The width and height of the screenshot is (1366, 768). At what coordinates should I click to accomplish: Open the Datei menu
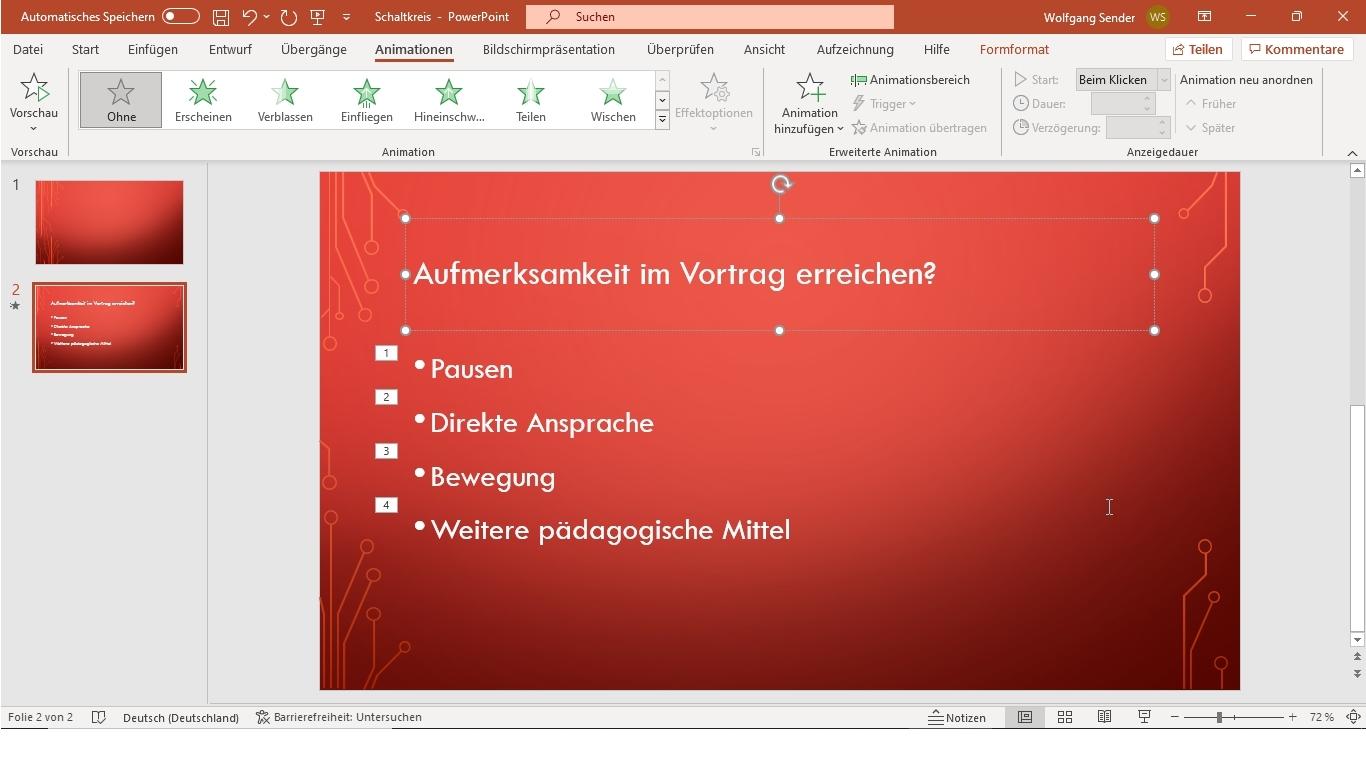point(28,49)
